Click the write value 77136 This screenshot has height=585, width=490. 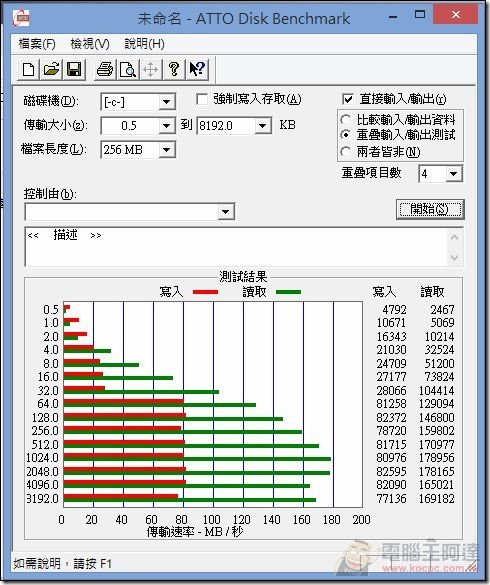tap(391, 498)
